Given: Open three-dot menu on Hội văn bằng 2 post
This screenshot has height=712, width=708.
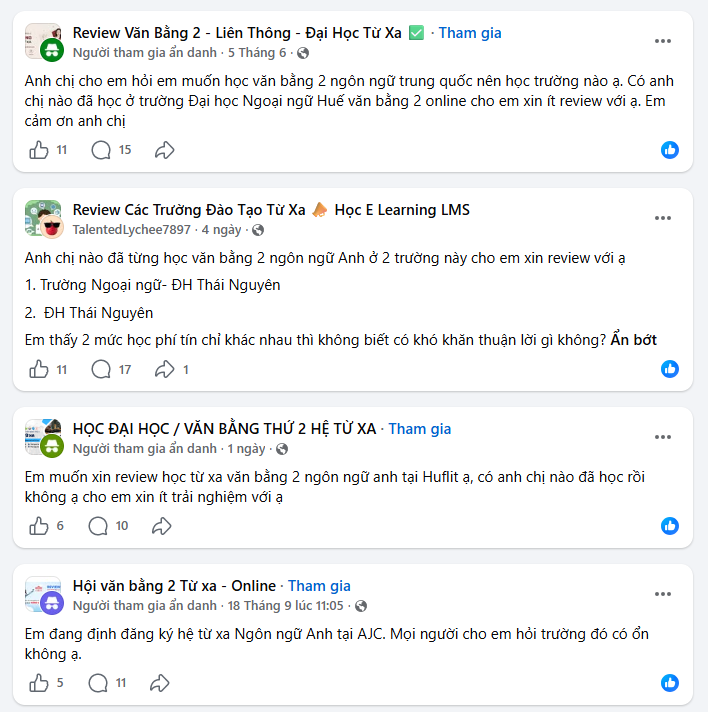Looking at the screenshot, I should tap(663, 594).
